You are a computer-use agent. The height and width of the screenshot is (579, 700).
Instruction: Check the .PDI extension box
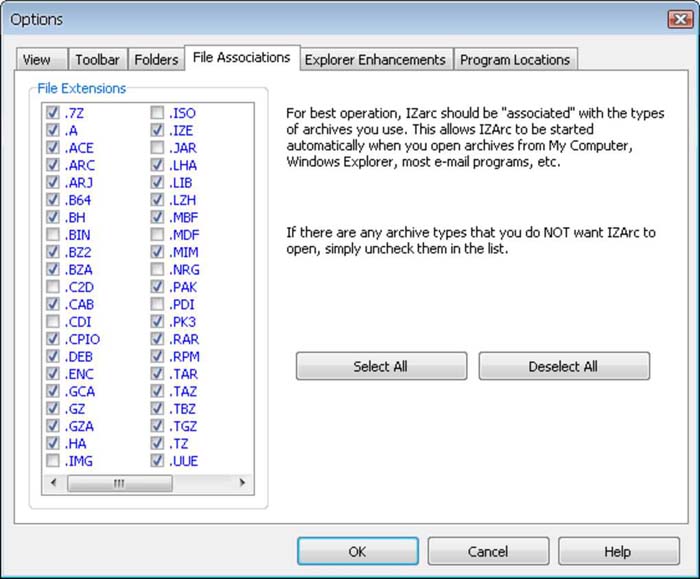[x=157, y=304]
